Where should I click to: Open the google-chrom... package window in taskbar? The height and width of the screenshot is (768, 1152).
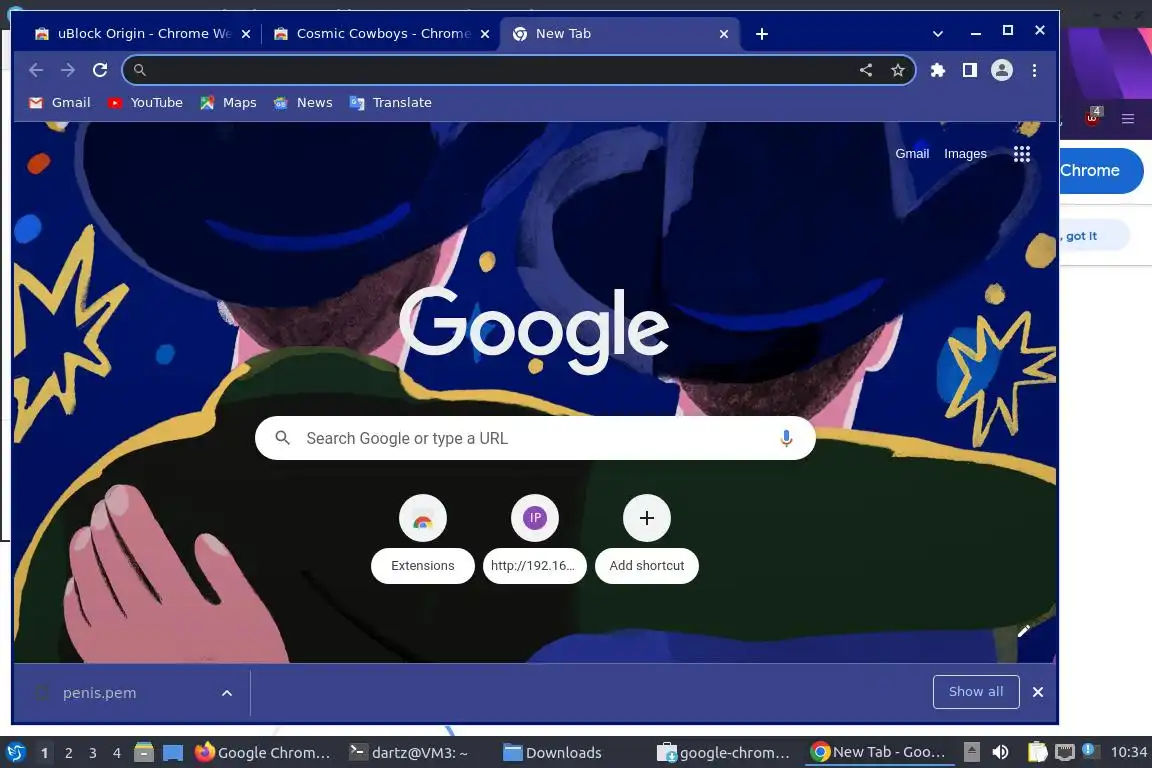click(x=724, y=752)
